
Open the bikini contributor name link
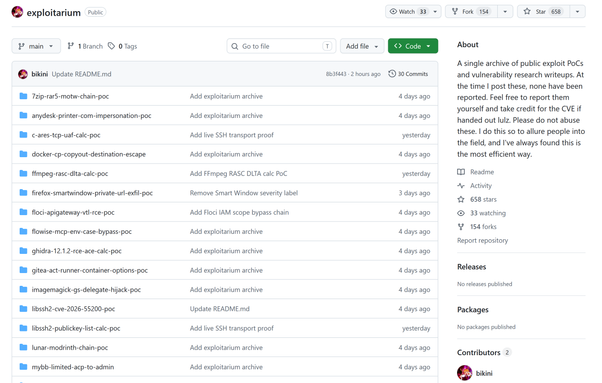(484, 373)
